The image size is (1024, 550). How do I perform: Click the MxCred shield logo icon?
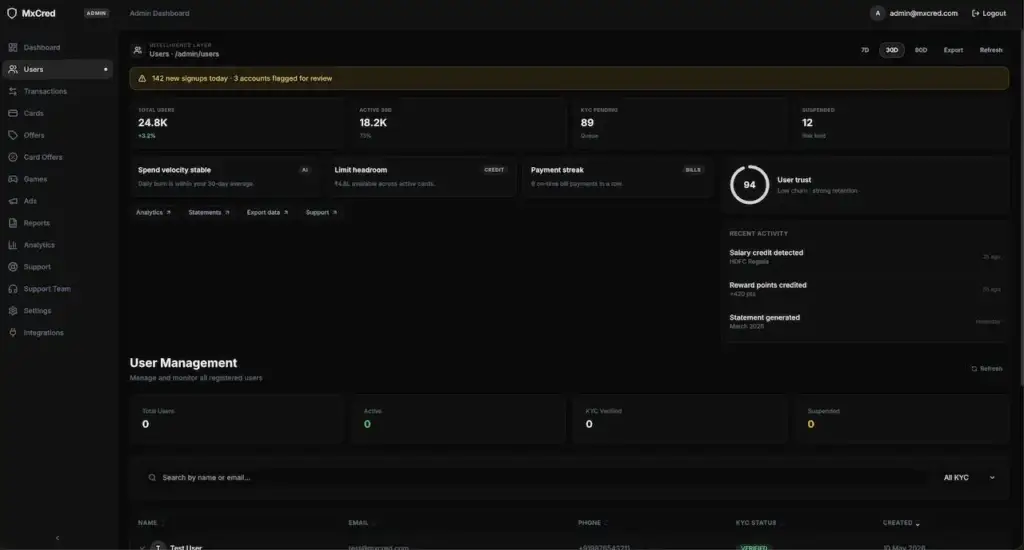pyautogui.click(x=12, y=13)
